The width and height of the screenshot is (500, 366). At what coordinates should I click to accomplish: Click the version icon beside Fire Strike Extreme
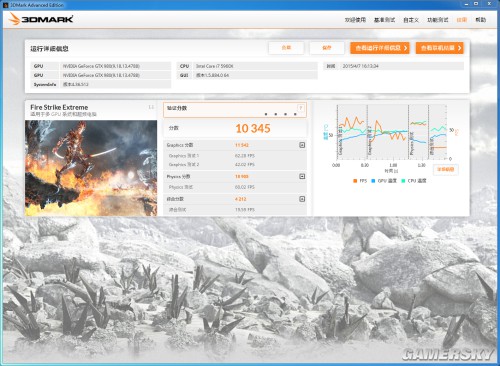(x=151, y=107)
